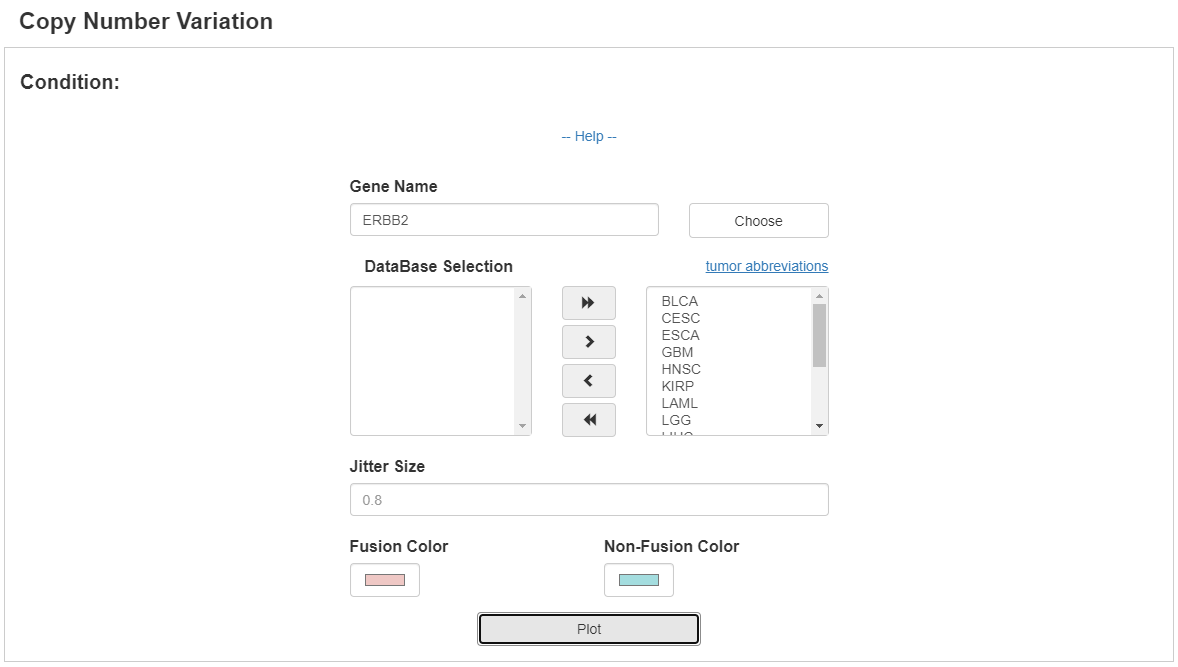Click the single left arrow transfer icon
This screenshot has height=667, width=1178.
click(x=589, y=381)
